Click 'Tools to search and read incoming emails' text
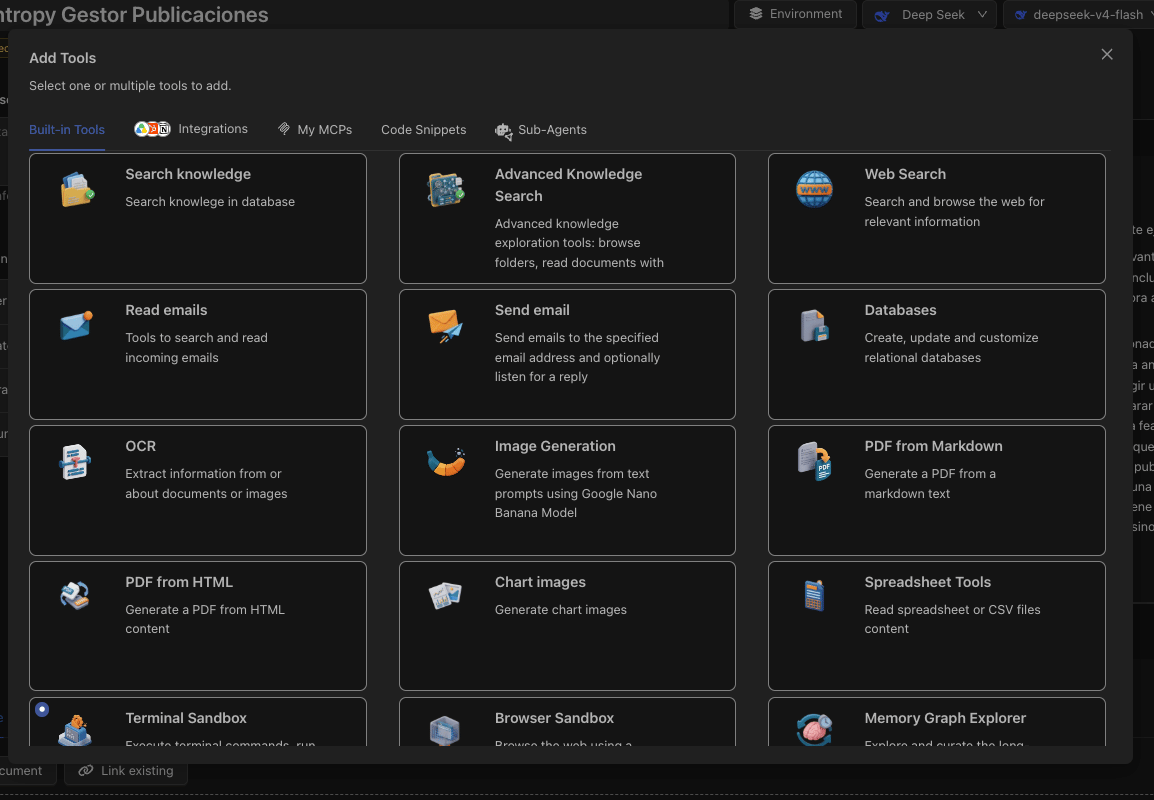 pos(197,347)
